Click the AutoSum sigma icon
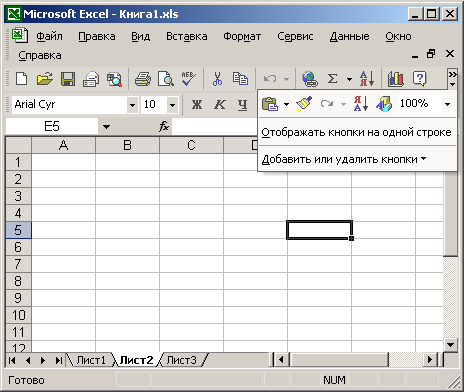This screenshot has width=464, height=392. (x=332, y=79)
